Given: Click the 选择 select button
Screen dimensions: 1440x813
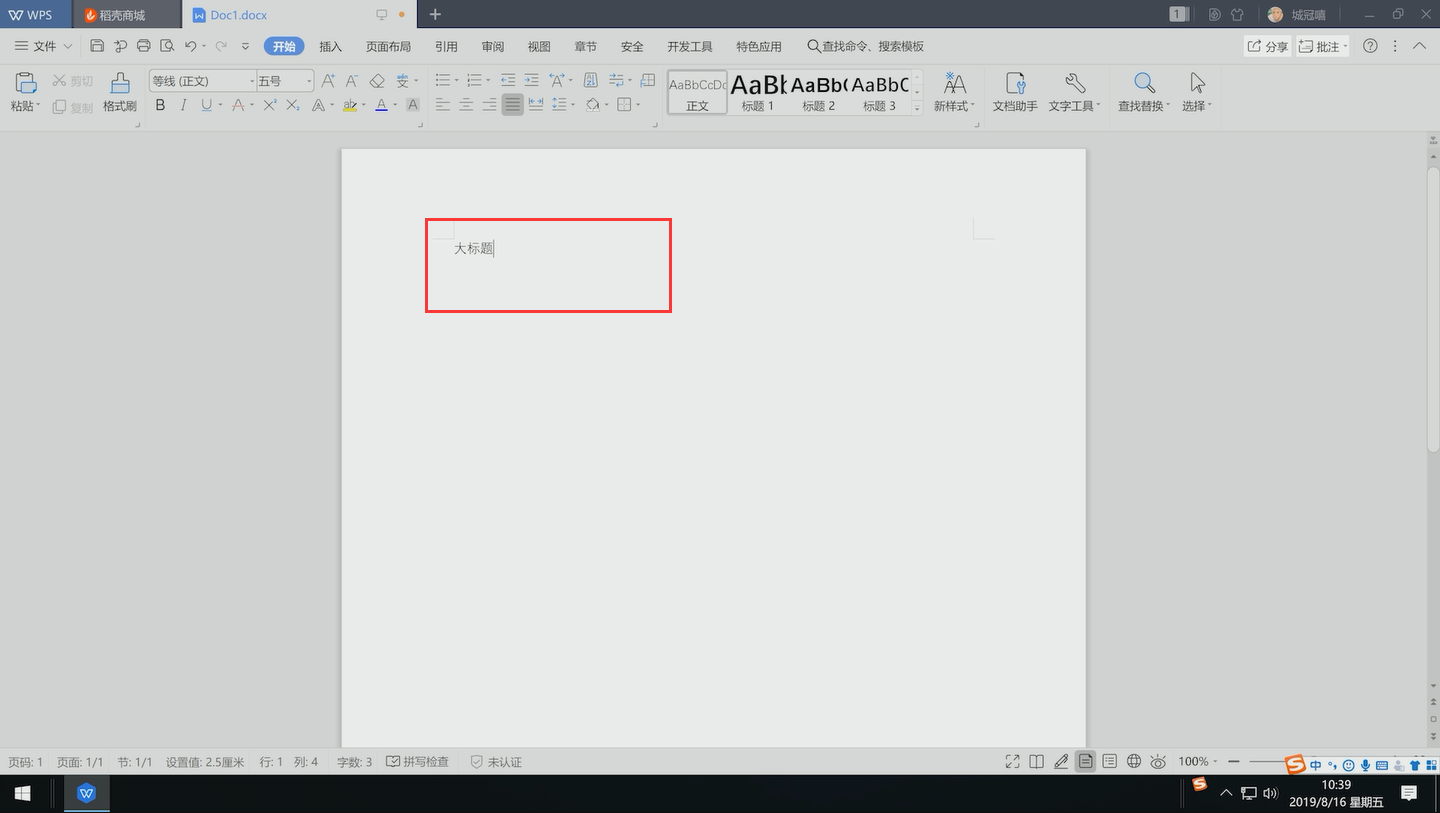Looking at the screenshot, I should click(x=1197, y=92).
